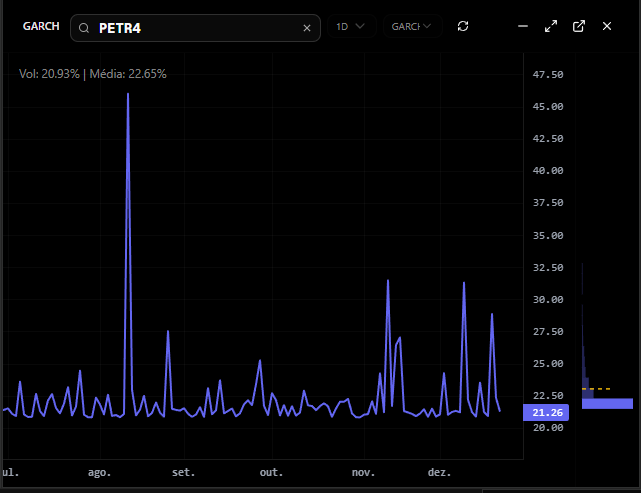The width and height of the screenshot is (641, 493).
Task: Open the 1D timeframe dropdown
Action: (350, 26)
